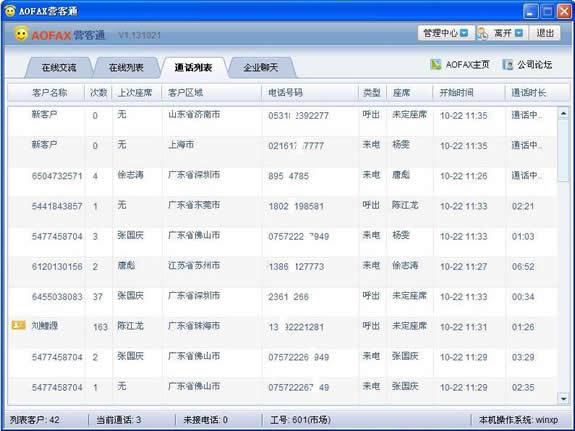Click the title bar smiley app icon
The width and height of the screenshot is (575, 431).
point(10,11)
